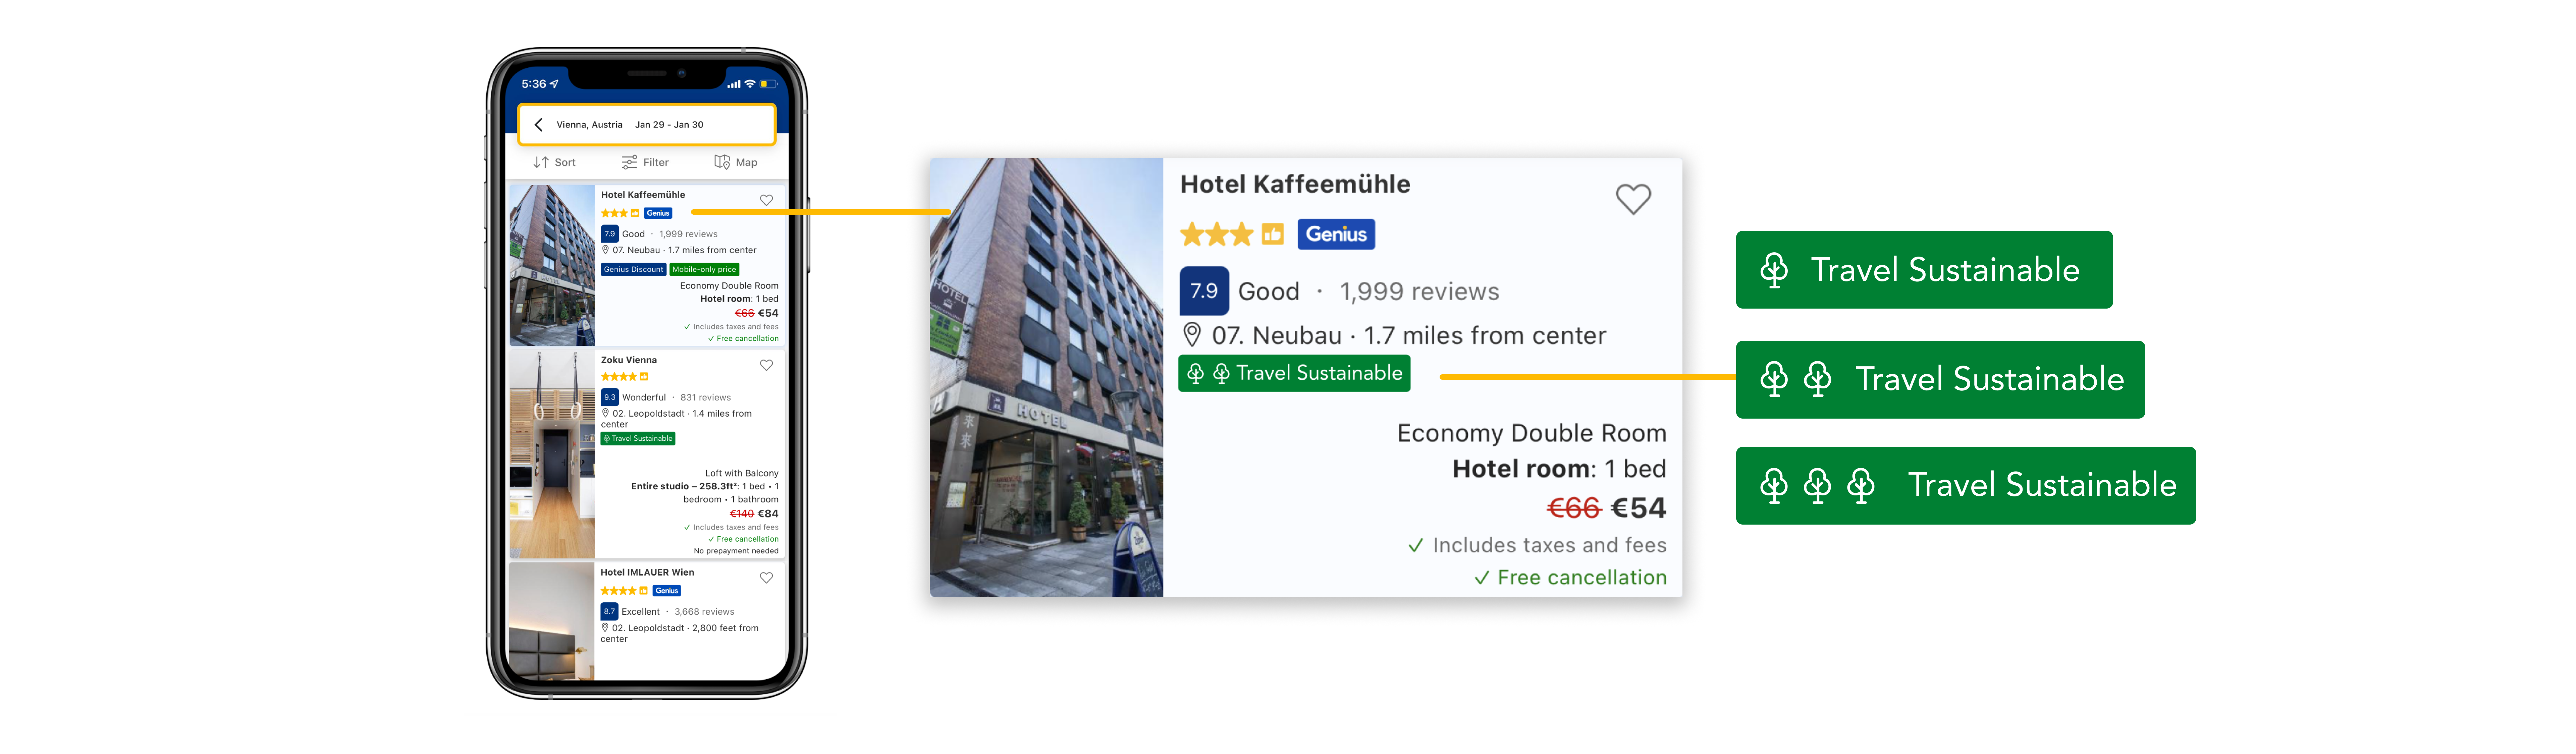2576x754 pixels.
Task: Favorite Hotel IMLAUER Wien heart icon
Action: [766, 578]
